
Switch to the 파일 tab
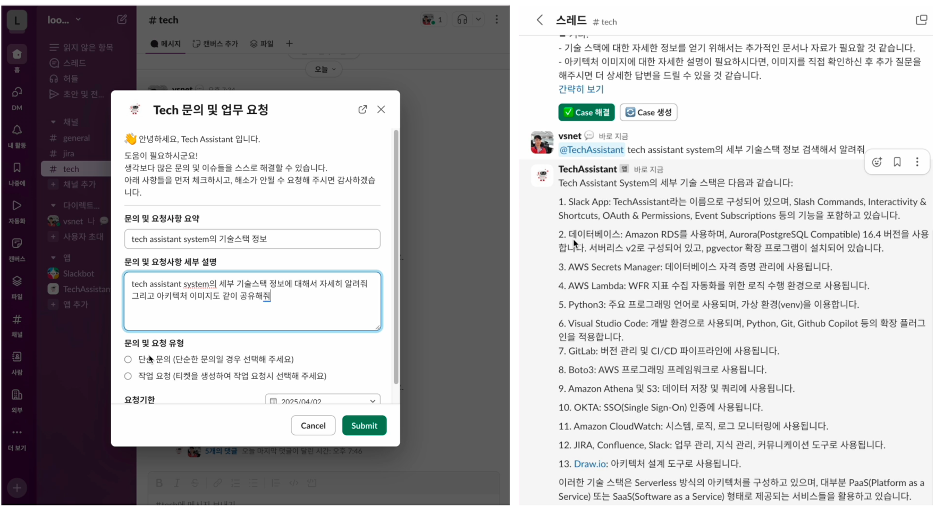click(262, 44)
